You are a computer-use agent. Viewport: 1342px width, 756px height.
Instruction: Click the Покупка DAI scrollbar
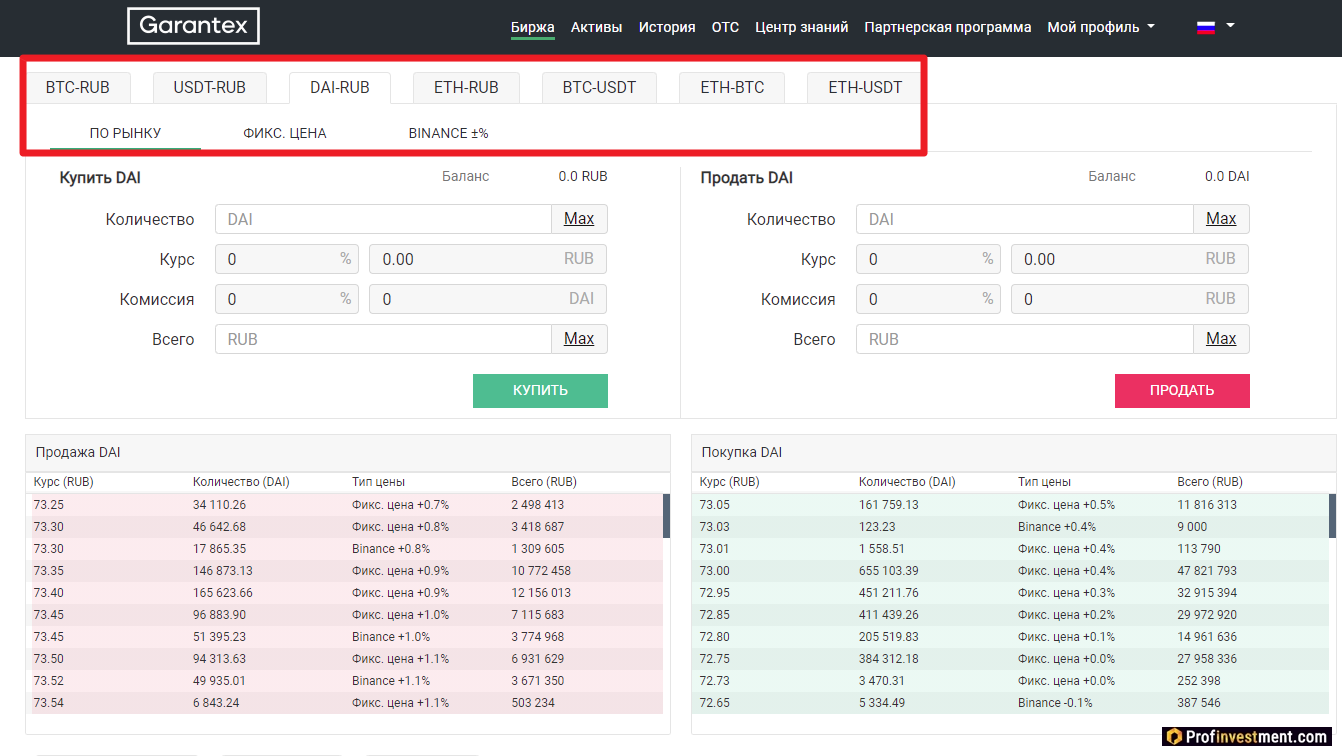(x=1332, y=516)
